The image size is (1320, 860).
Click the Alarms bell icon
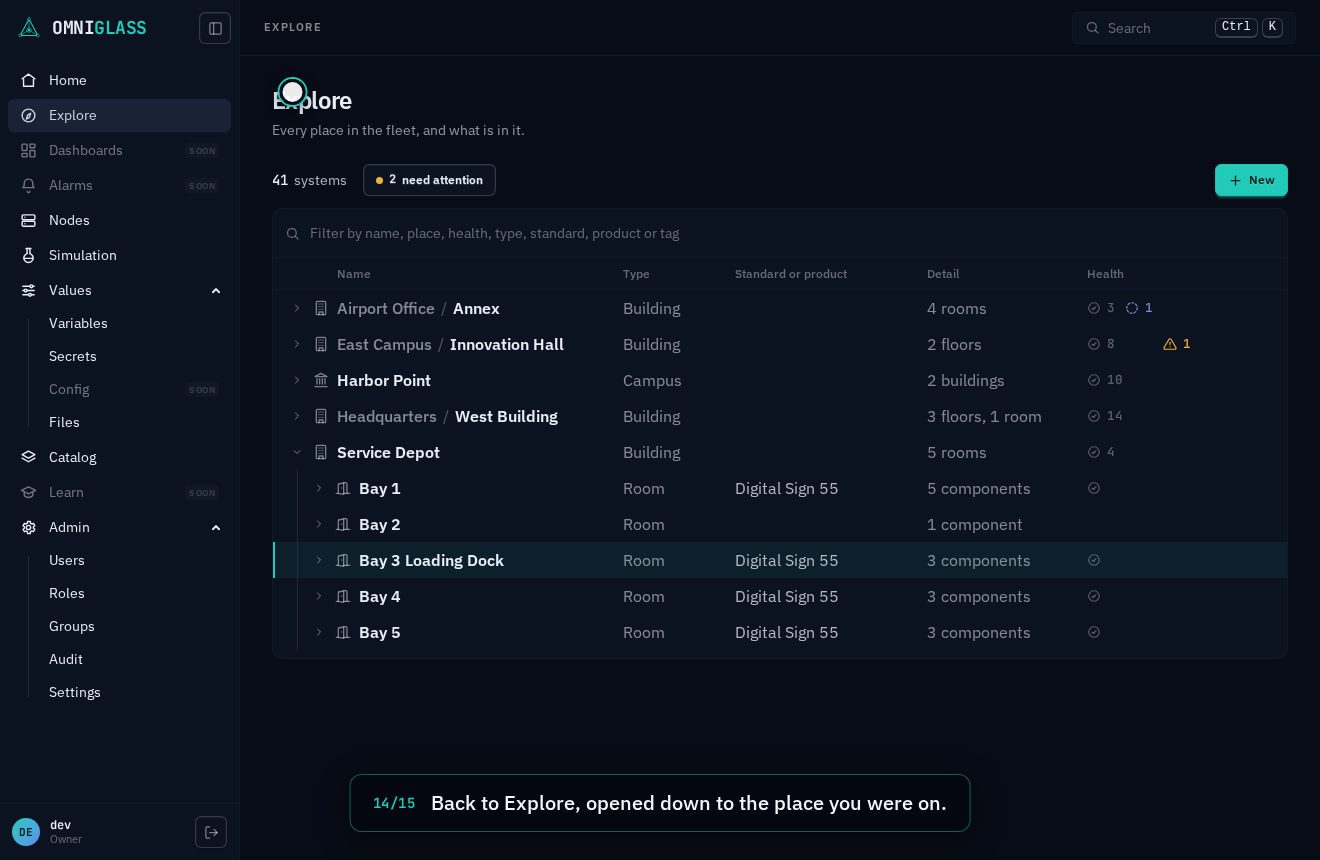(29, 185)
